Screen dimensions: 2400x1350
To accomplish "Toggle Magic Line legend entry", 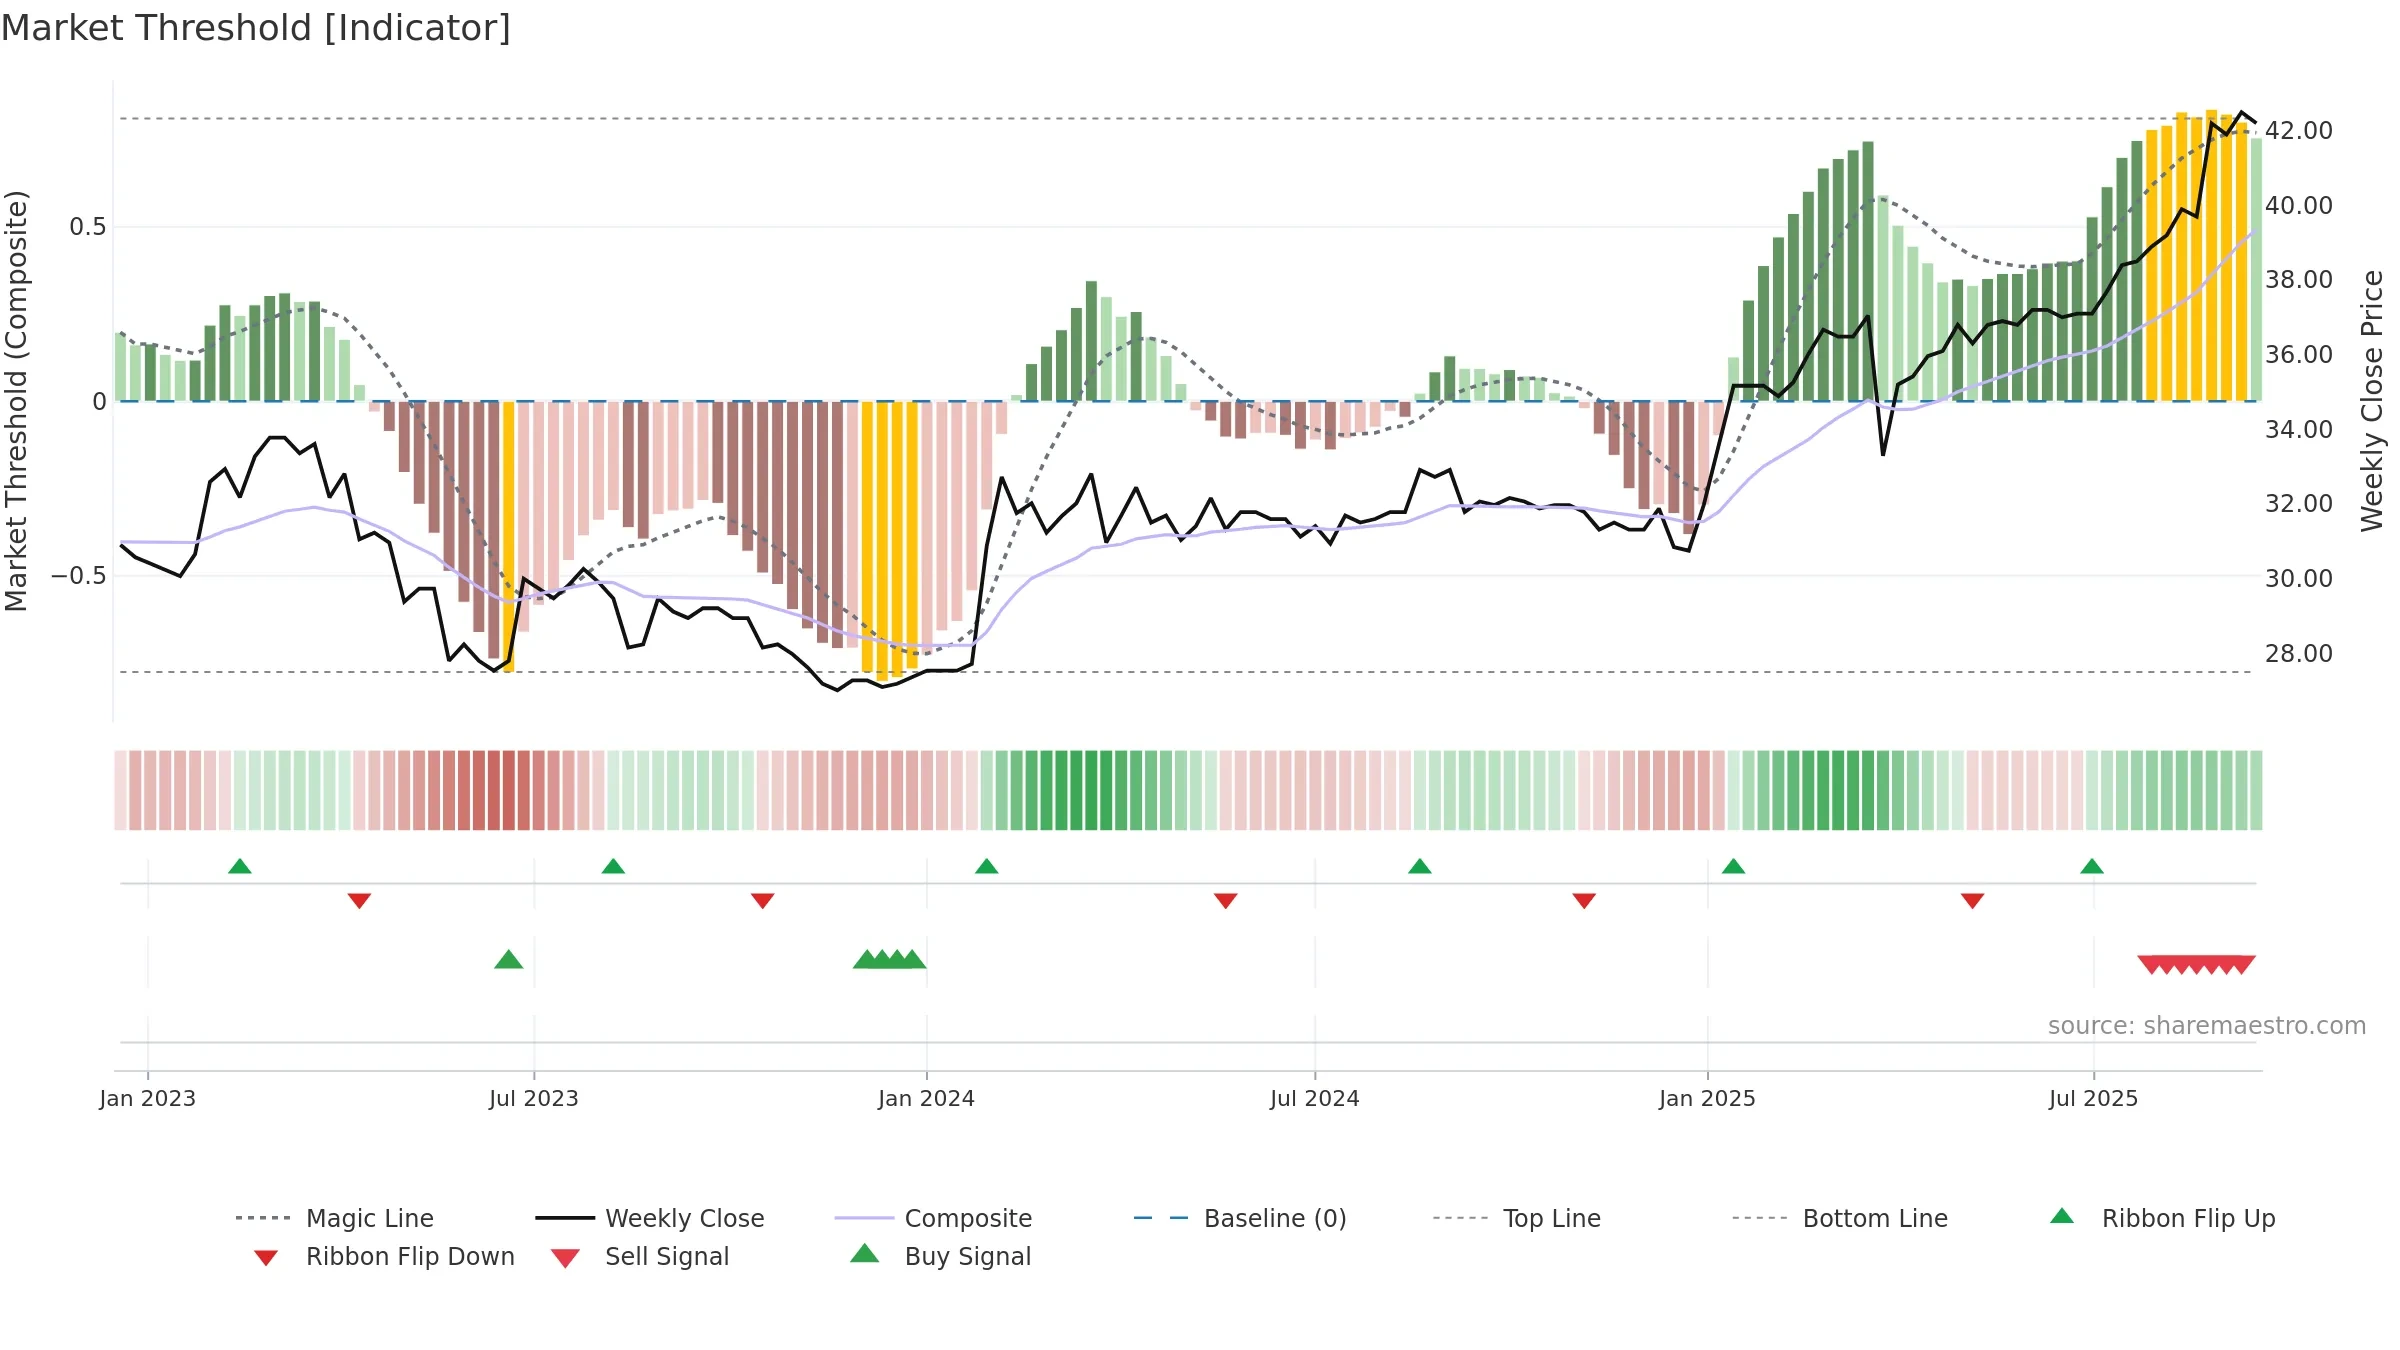I will (334, 1218).
